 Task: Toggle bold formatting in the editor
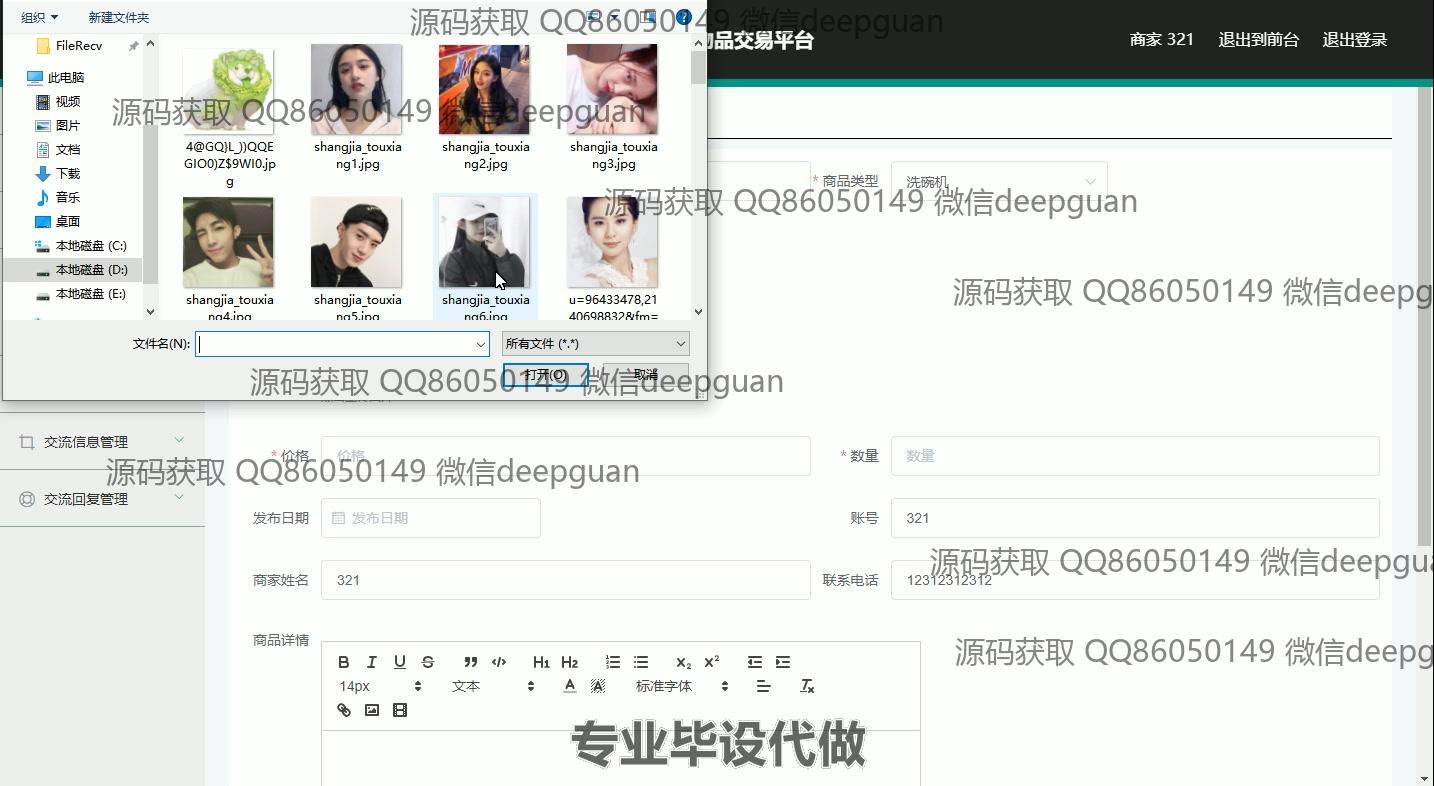tap(344, 662)
